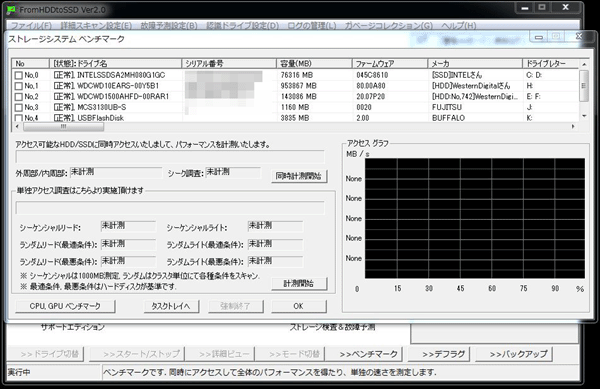Click the simultaneous access progress bar
The image size is (600, 389).
pyautogui.click(x=170, y=156)
